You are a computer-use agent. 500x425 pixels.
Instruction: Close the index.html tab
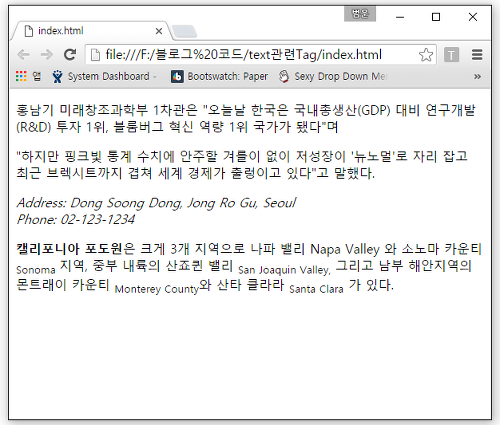pos(159,31)
